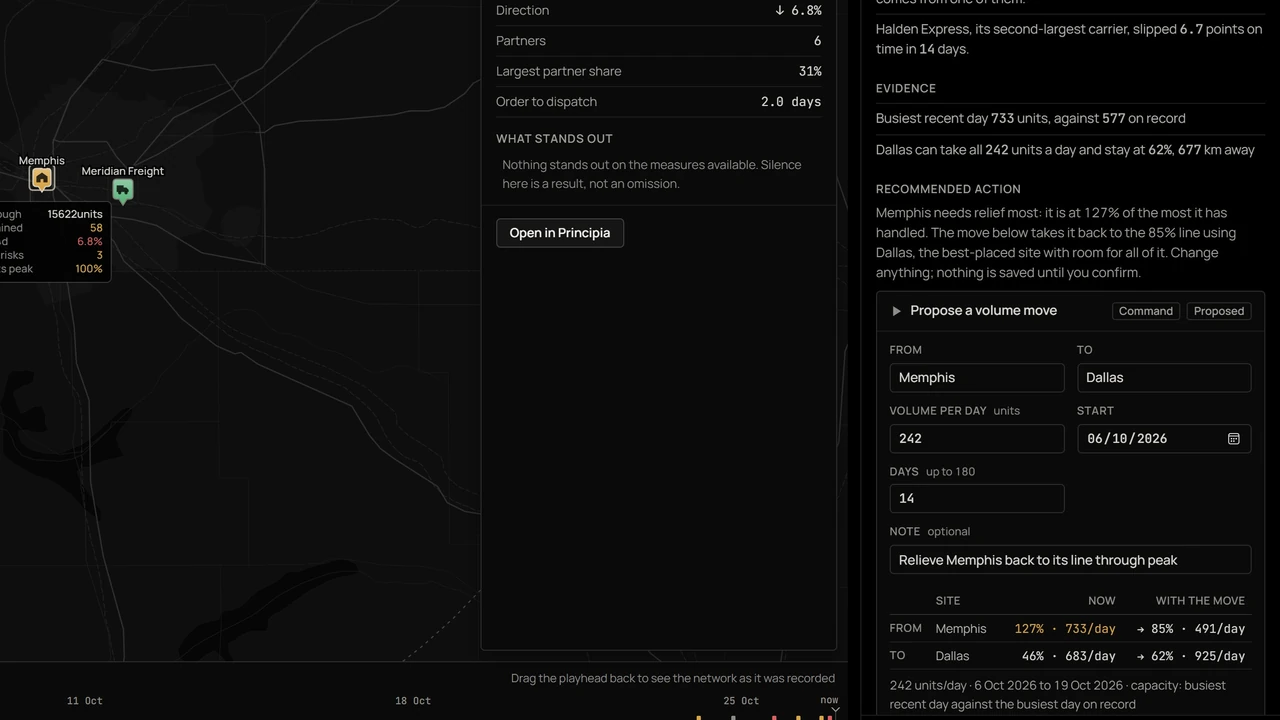Screen dimensions: 1280x720
Task: Edit the optional Note field
Action: click(x=1070, y=560)
